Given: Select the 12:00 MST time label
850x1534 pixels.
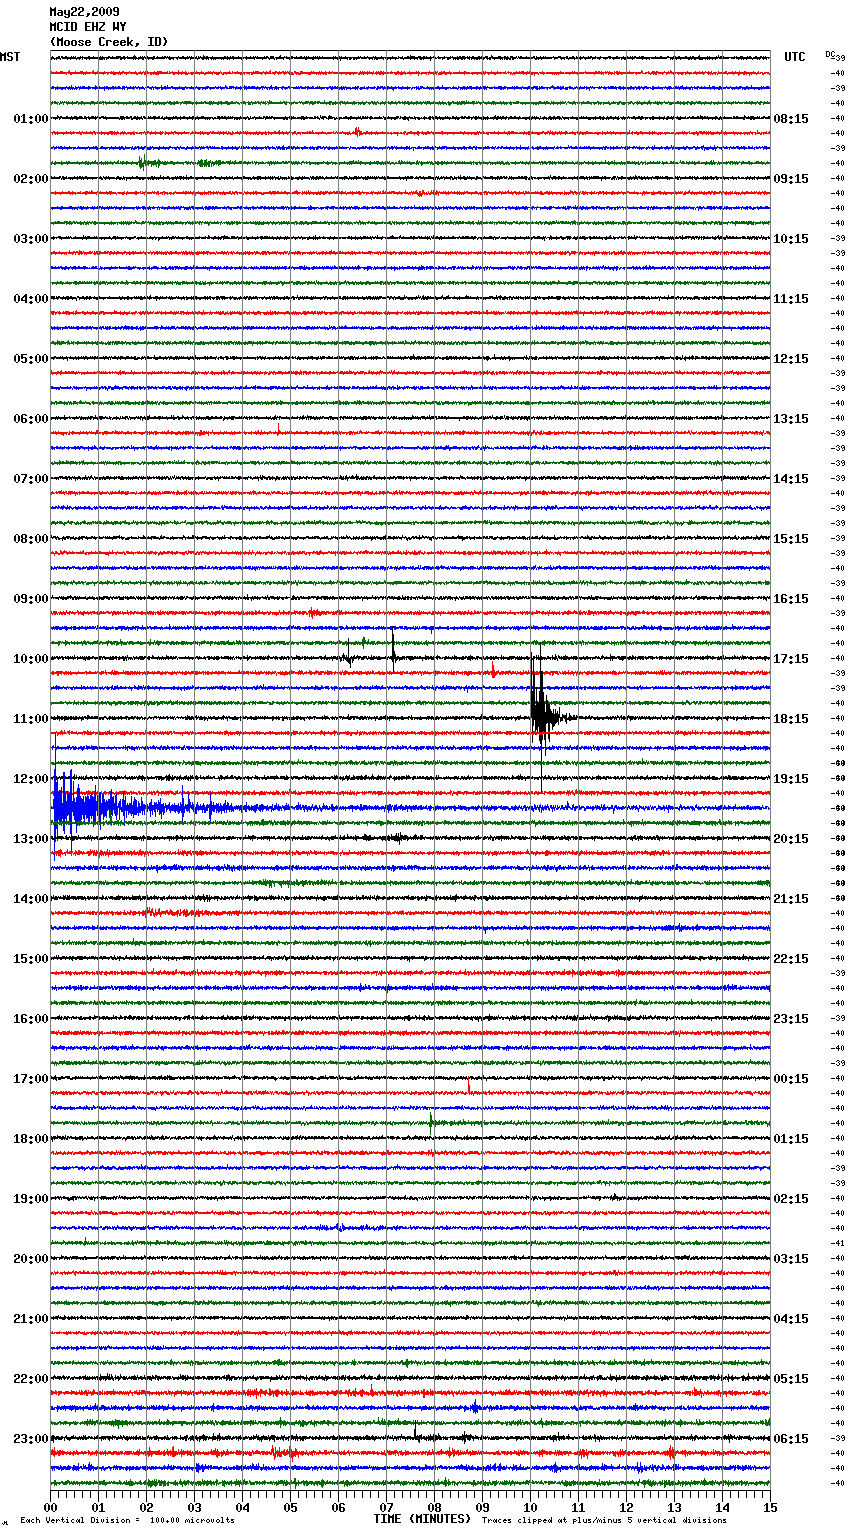Looking at the screenshot, I should [x=31, y=779].
